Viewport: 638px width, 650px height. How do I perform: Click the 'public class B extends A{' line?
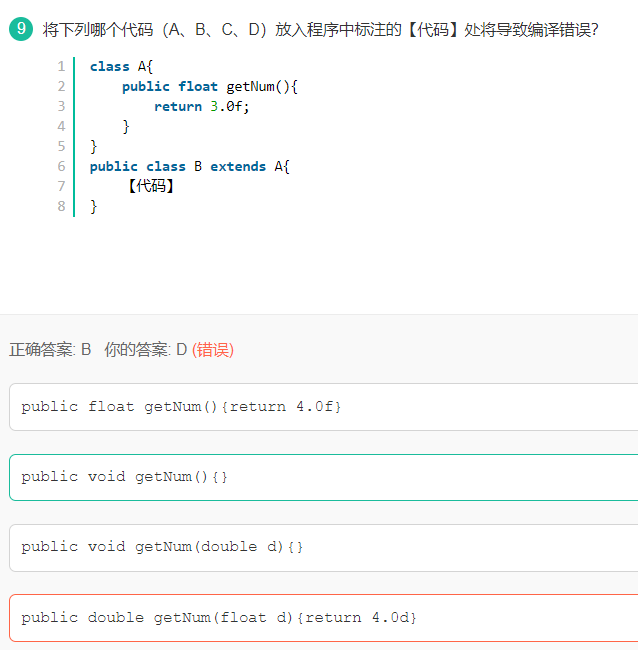coord(190,166)
